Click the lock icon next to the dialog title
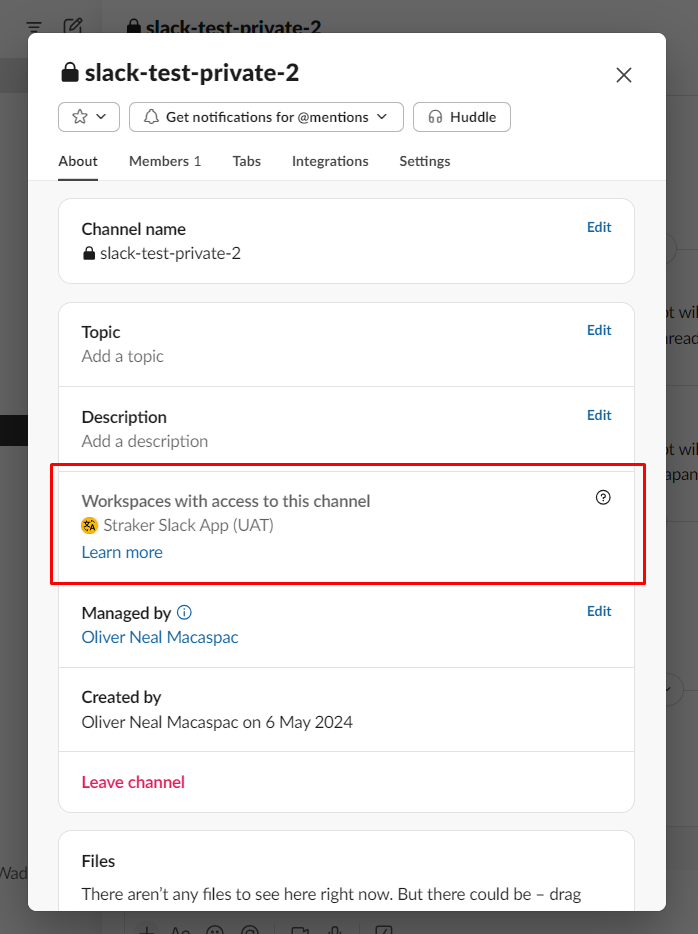Image resolution: width=698 pixels, height=934 pixels. (70, 73)
